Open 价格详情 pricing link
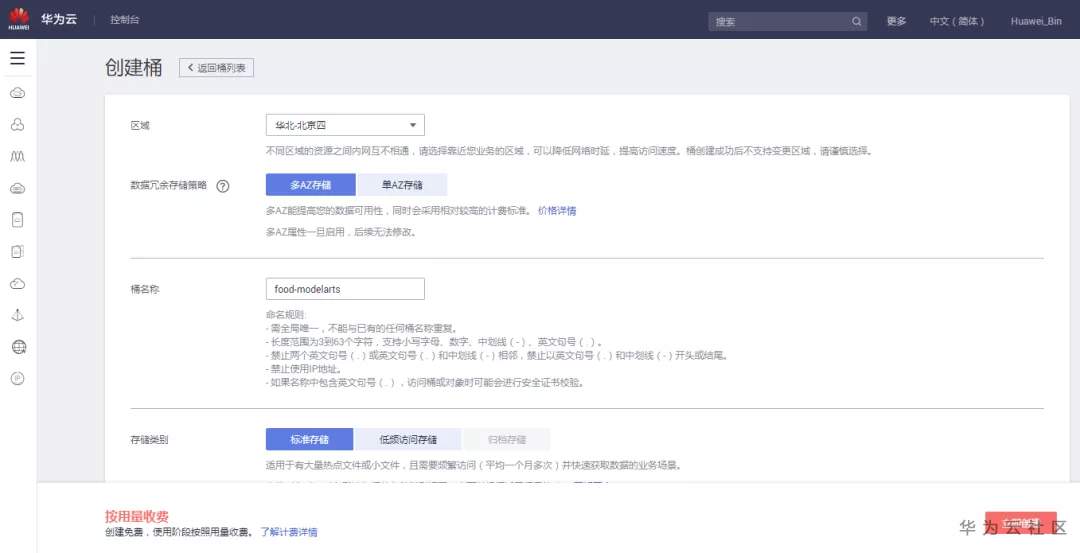1080x553 pixels. pyautogui.click(x=557, y=211)
